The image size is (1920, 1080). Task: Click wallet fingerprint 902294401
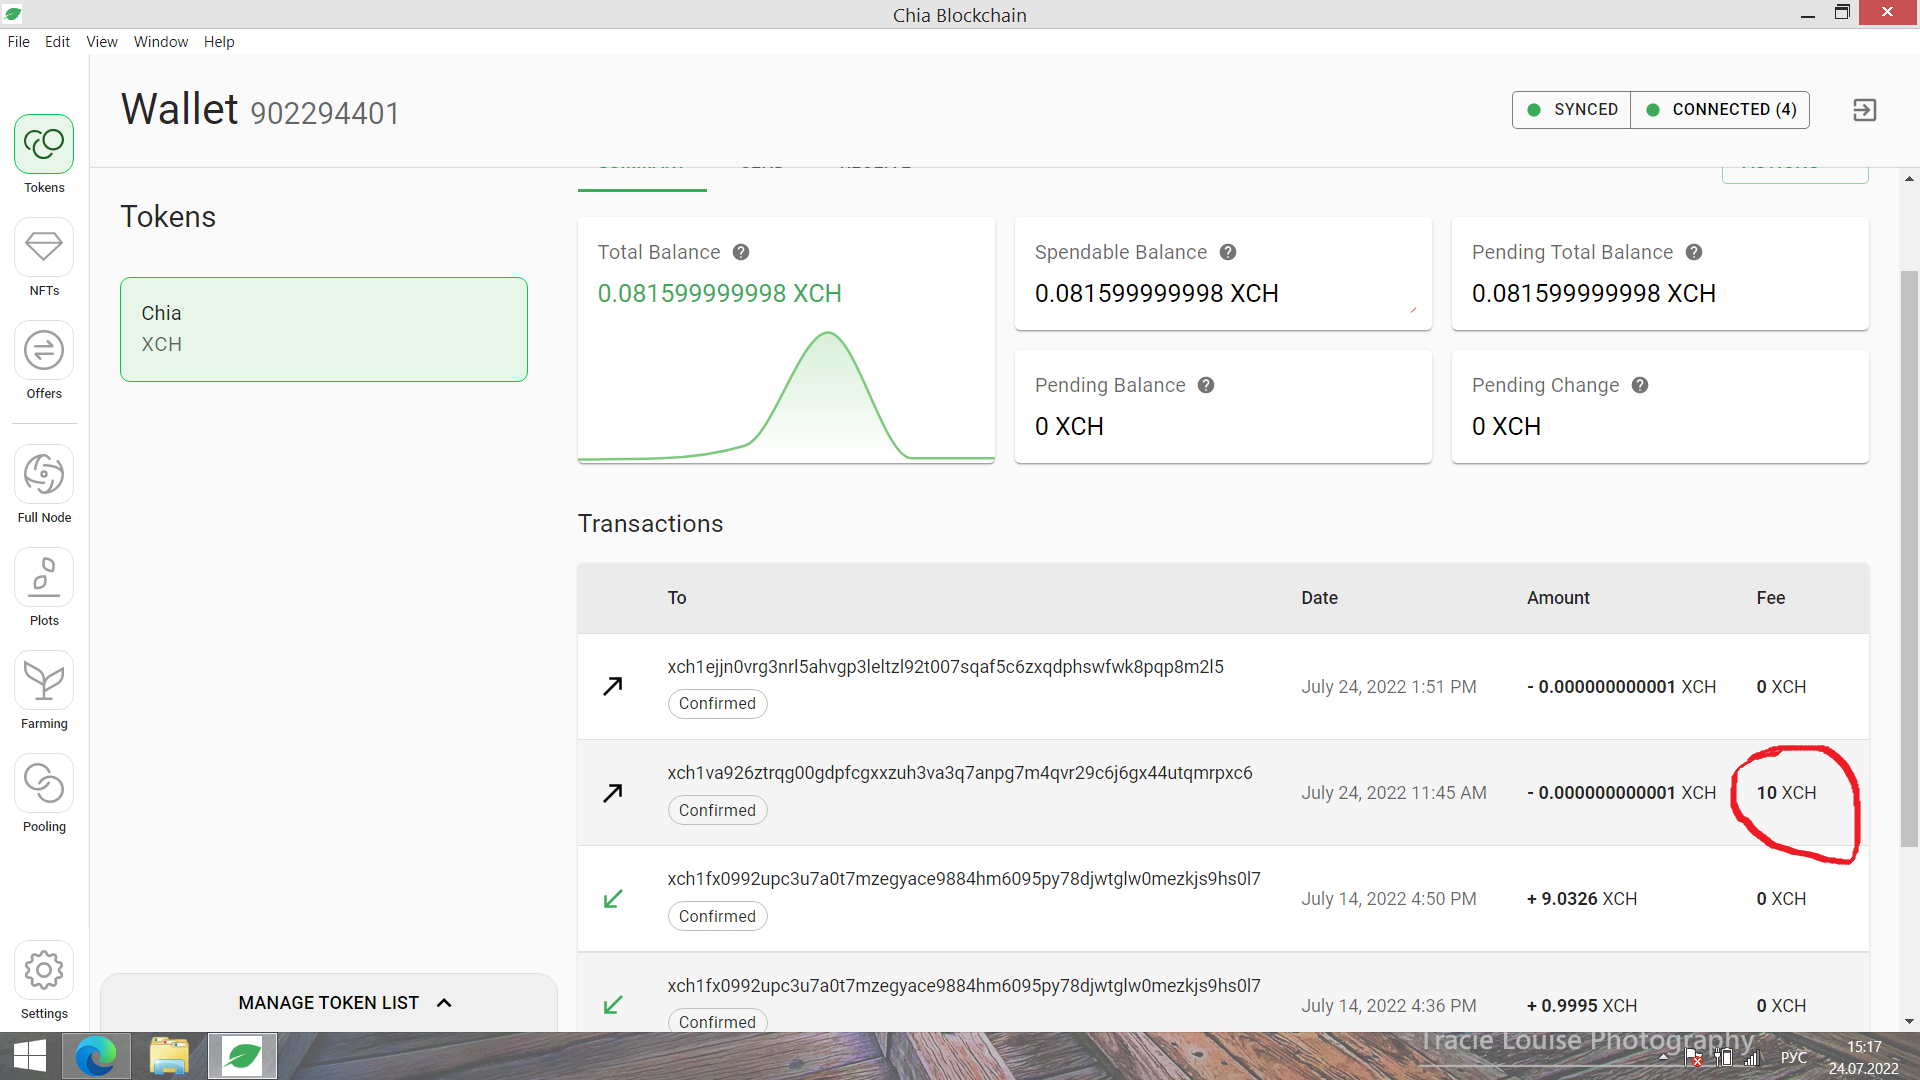[325, 113]
